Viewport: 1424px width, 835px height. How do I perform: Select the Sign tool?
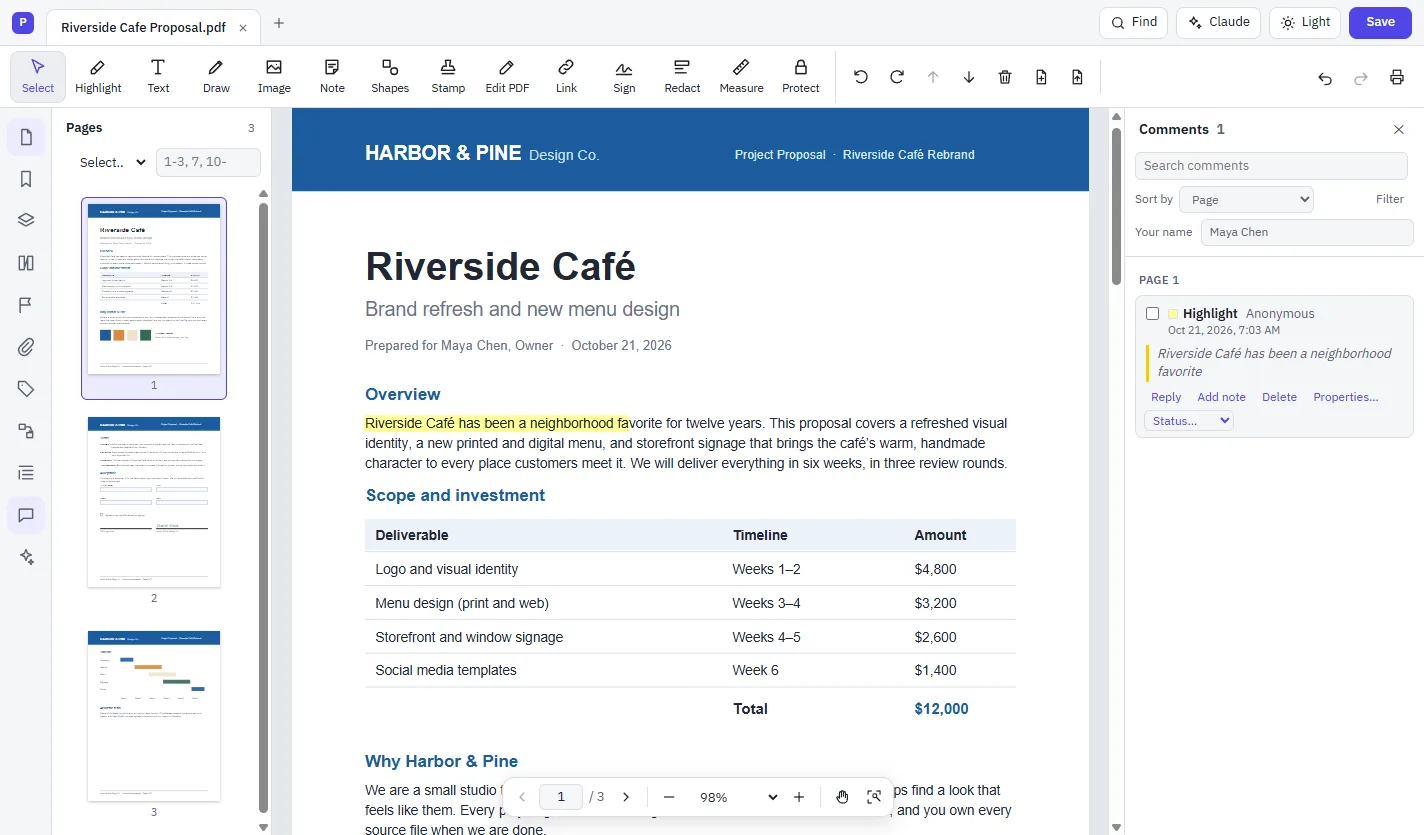click(624, 77)
